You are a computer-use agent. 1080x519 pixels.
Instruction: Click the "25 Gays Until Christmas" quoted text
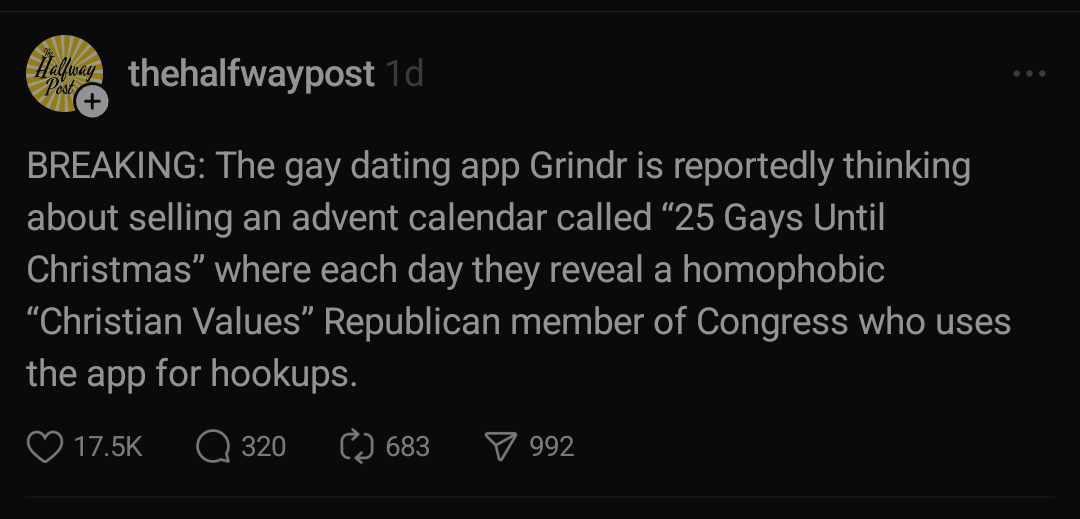[x=455, y=244]
